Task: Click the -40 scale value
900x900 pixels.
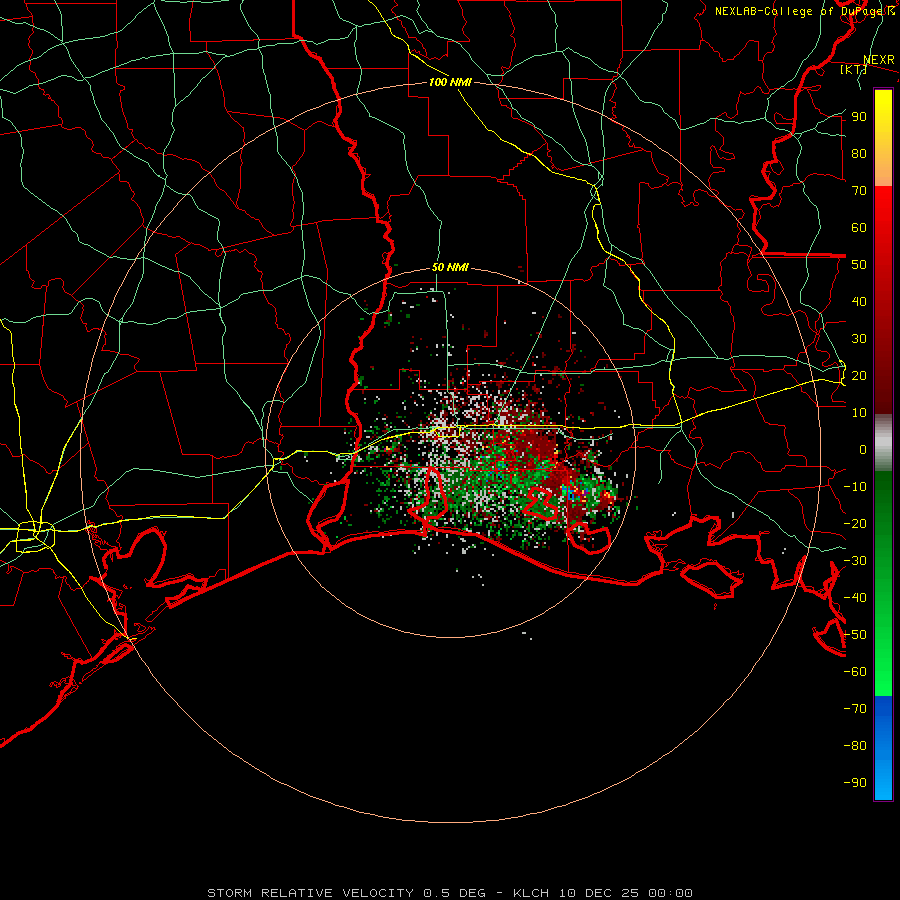Action: tap(855, 598)
